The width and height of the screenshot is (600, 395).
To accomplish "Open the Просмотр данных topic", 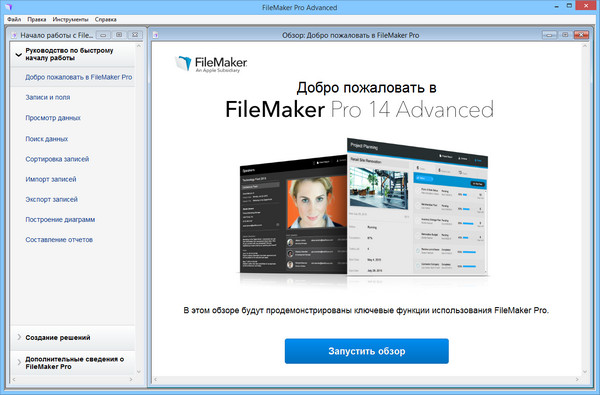I will pyautogui.click(x=53, y=118).
